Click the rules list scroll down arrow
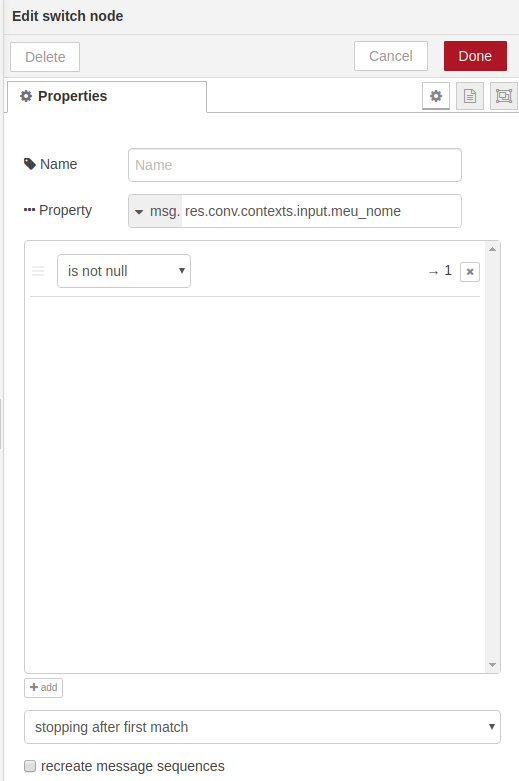Image resolution: width=519 pixels, height=781 pixels. point(493,665)
